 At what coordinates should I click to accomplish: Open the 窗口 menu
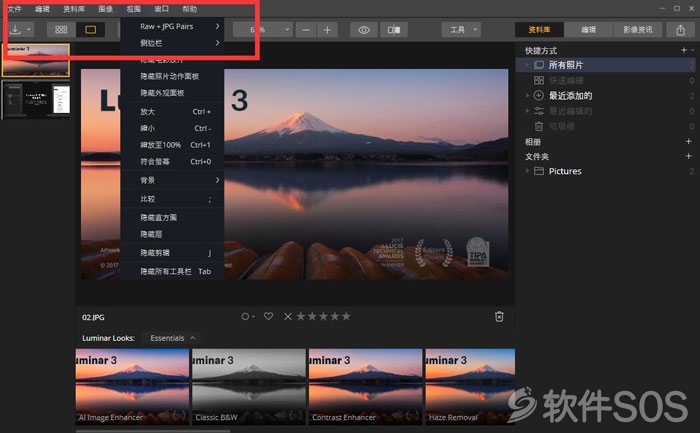coord(162,9)
